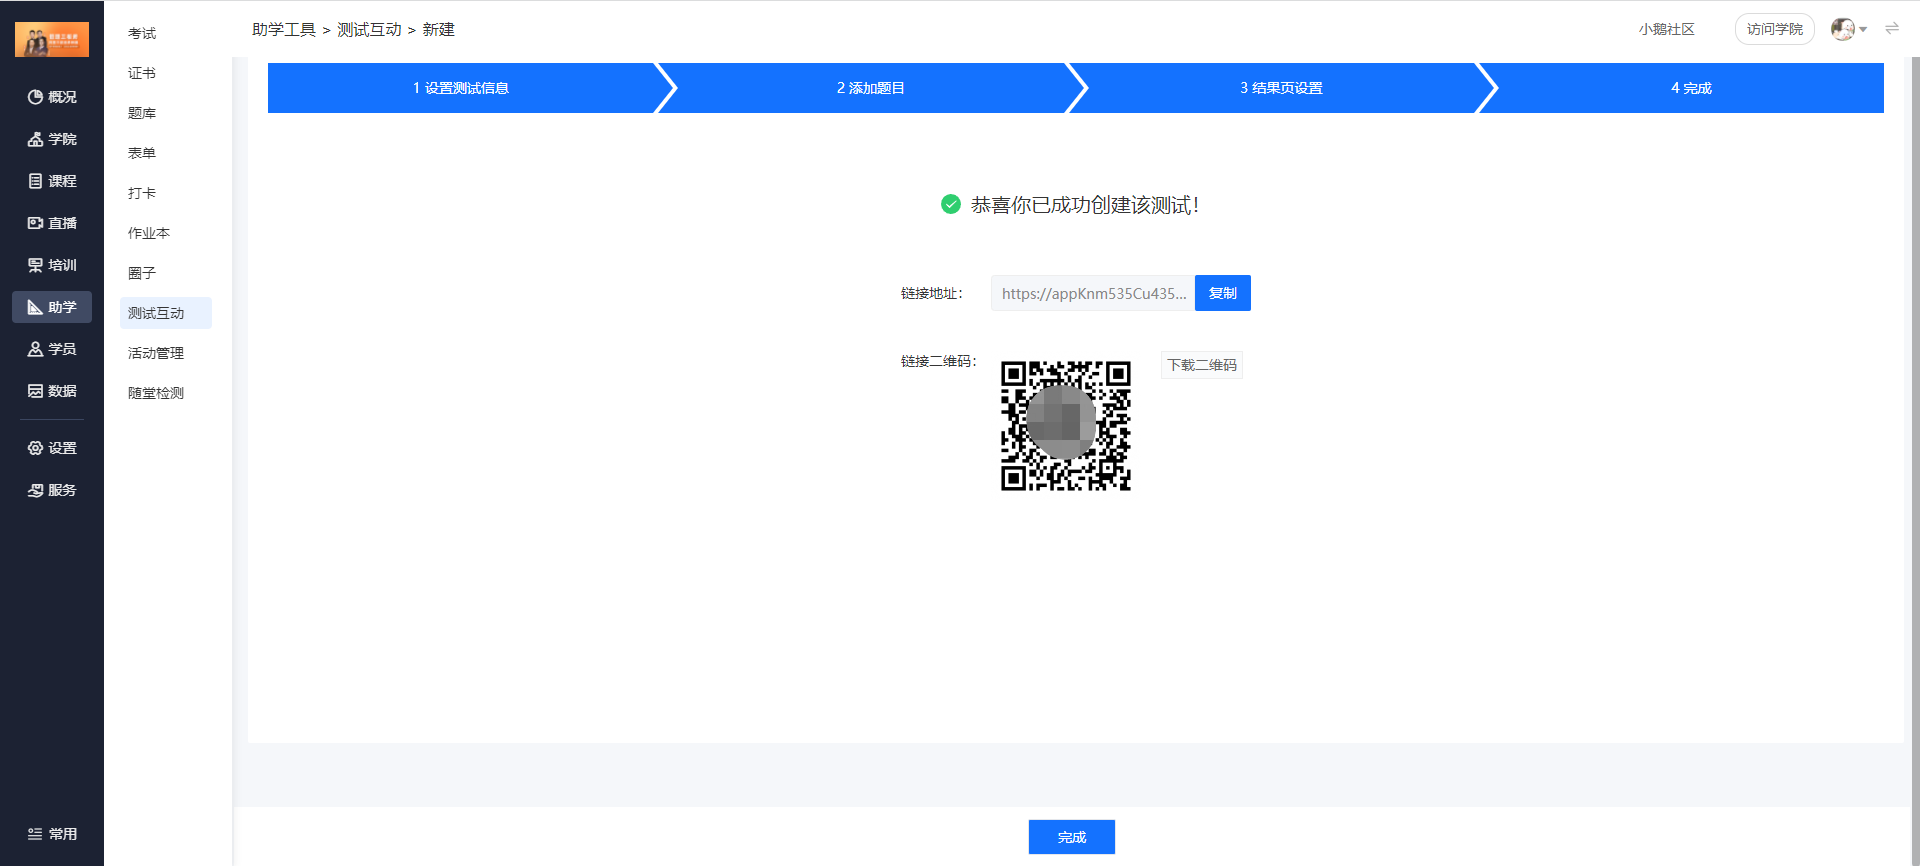Select 培训 in the sidebar

pos(52,265)
